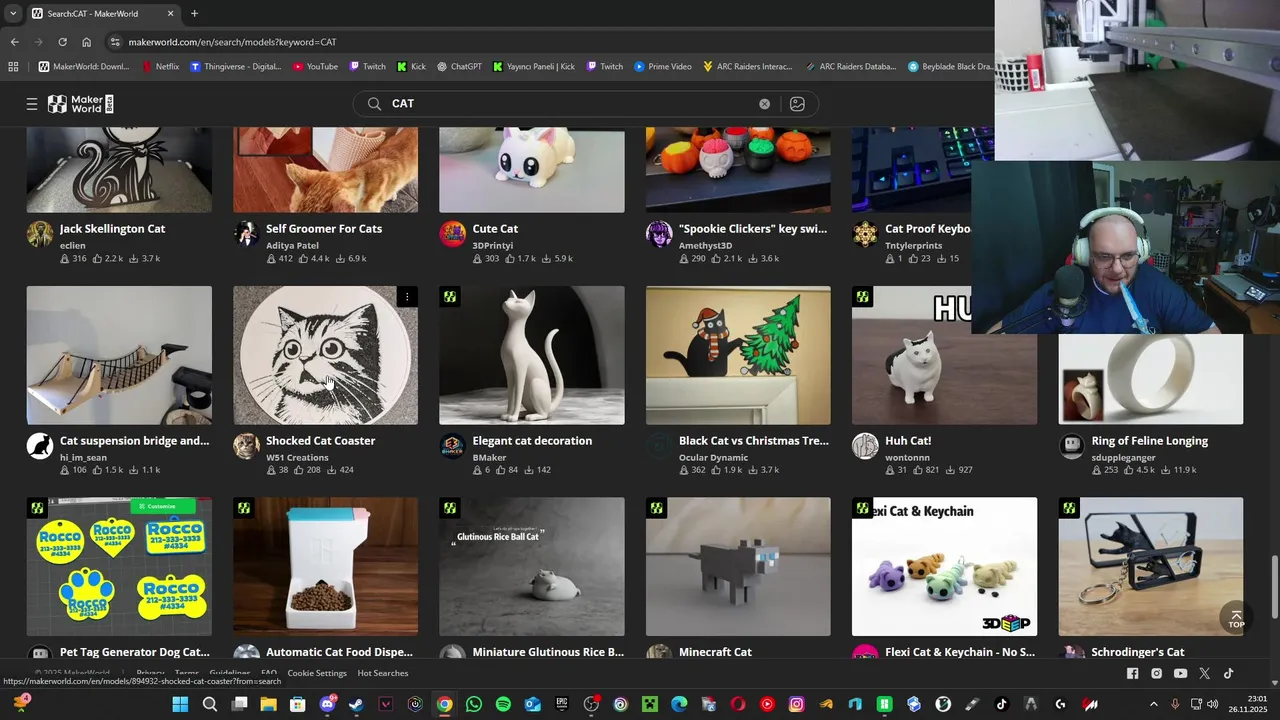The width and height of the screenshot is (1280, 720).
Task: Click the search magnifier icon
Action: click(374, 104)
